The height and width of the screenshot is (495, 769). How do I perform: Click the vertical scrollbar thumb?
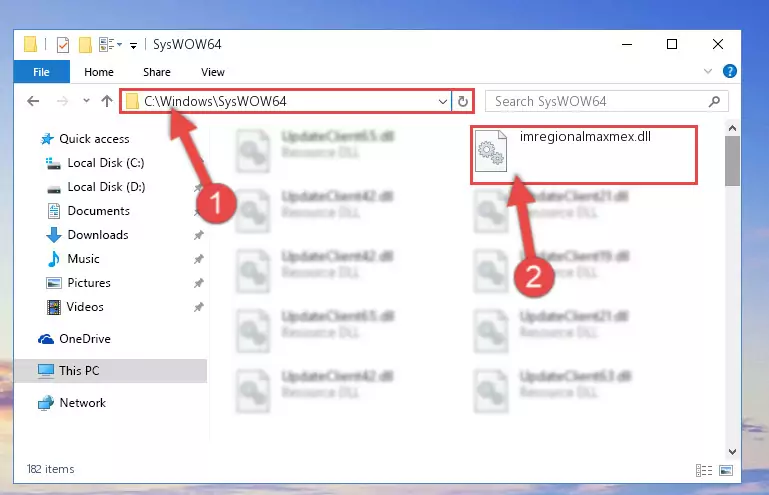tap(732, 161)
